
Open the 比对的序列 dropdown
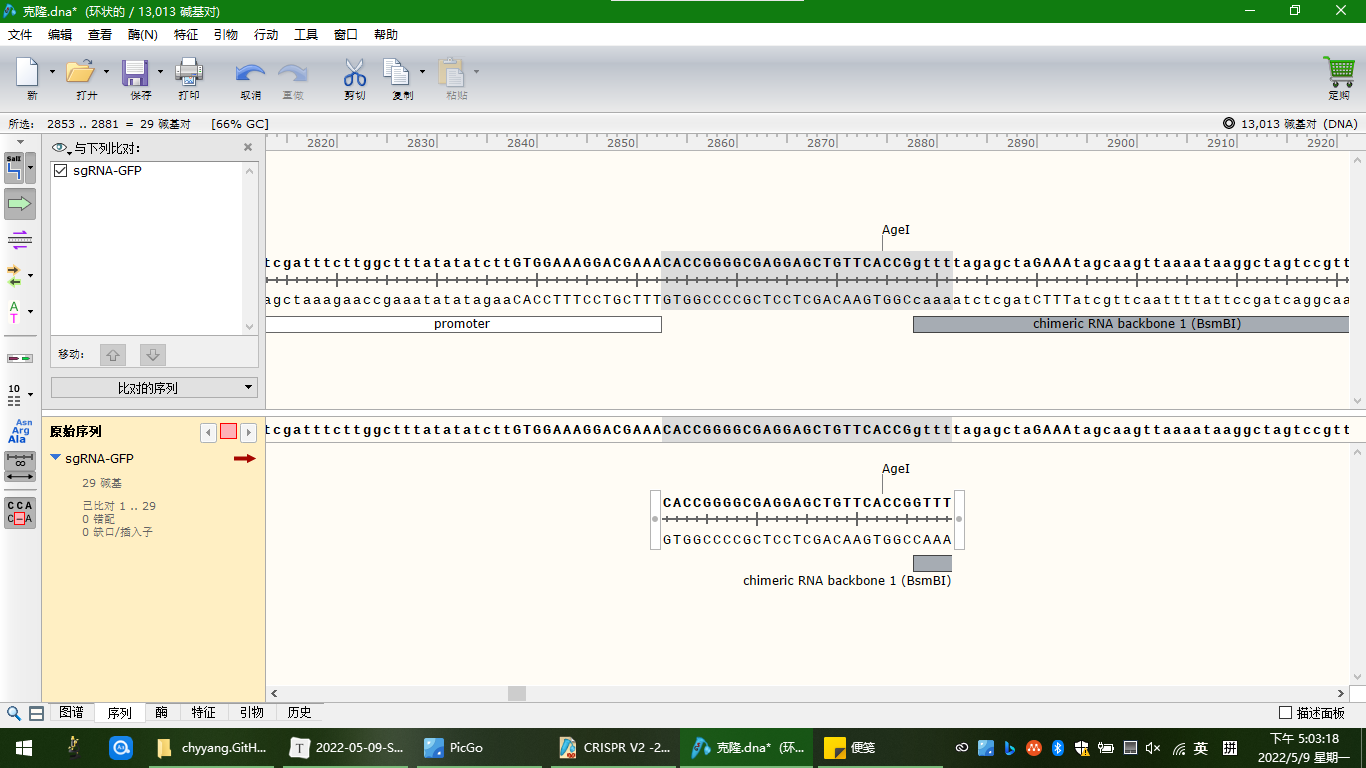(x=154, y=388)
